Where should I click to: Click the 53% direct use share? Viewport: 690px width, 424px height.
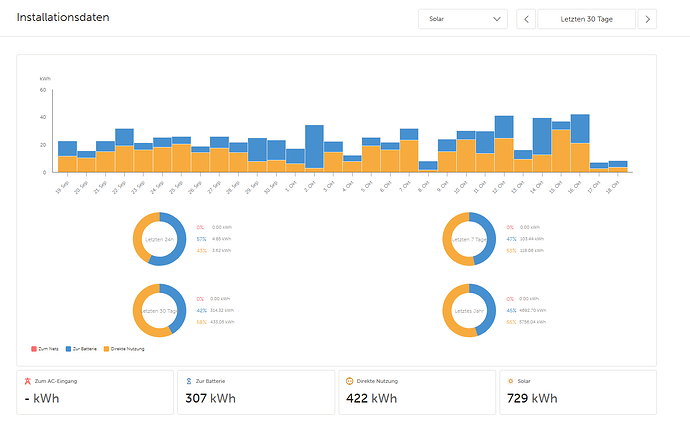pos(511,250)
